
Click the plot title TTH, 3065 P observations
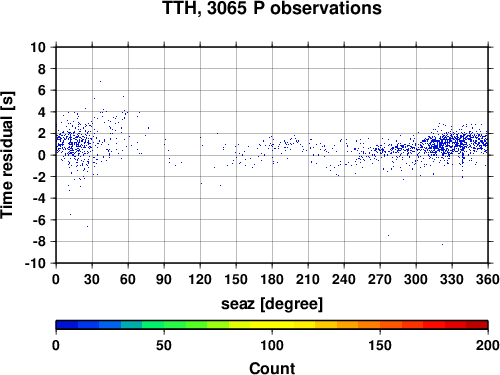pyautogui.click(x=272, y=8)
